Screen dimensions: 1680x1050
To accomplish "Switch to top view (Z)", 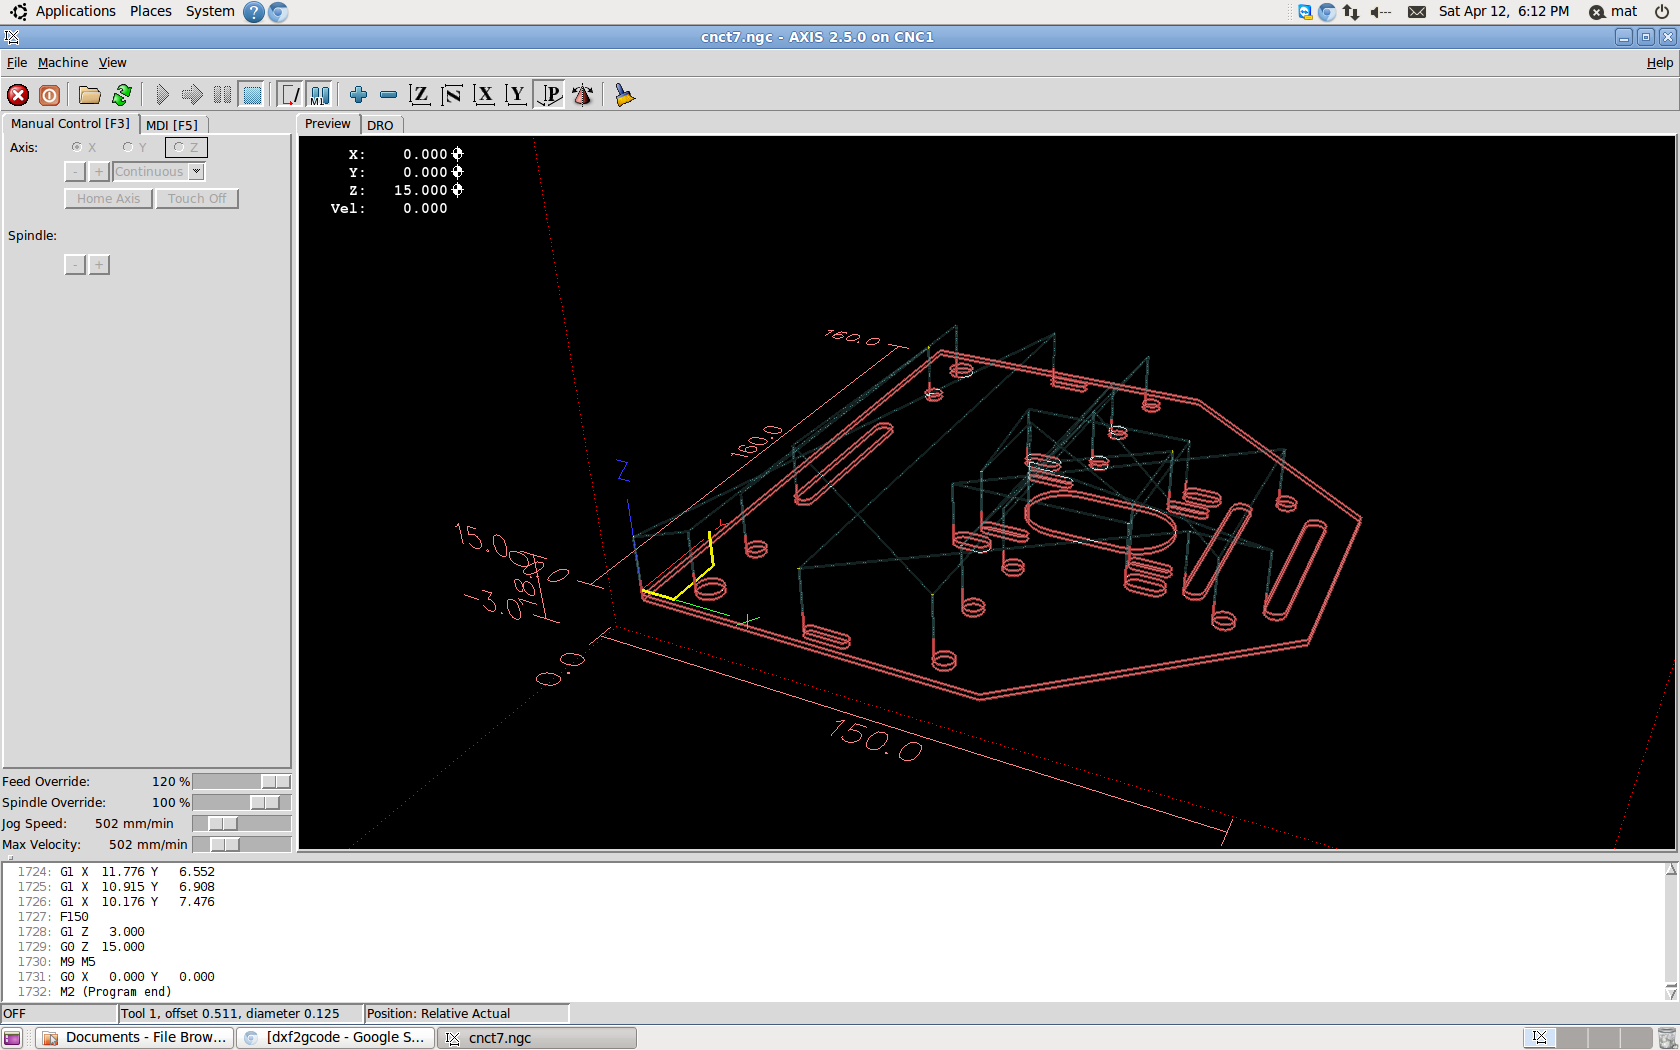I will (x=420, y=95).
